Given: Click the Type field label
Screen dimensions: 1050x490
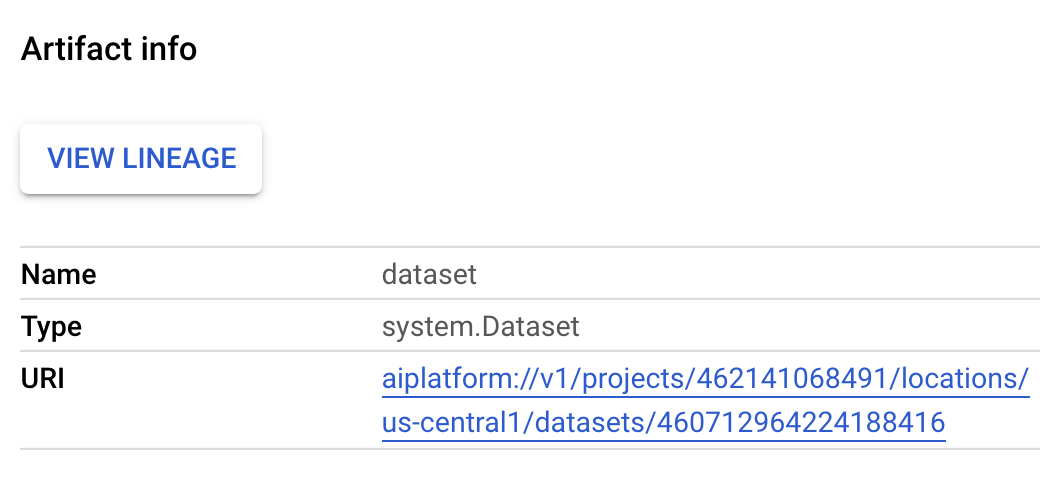Looking at the screenshot, I should click(x=52, y=326).
